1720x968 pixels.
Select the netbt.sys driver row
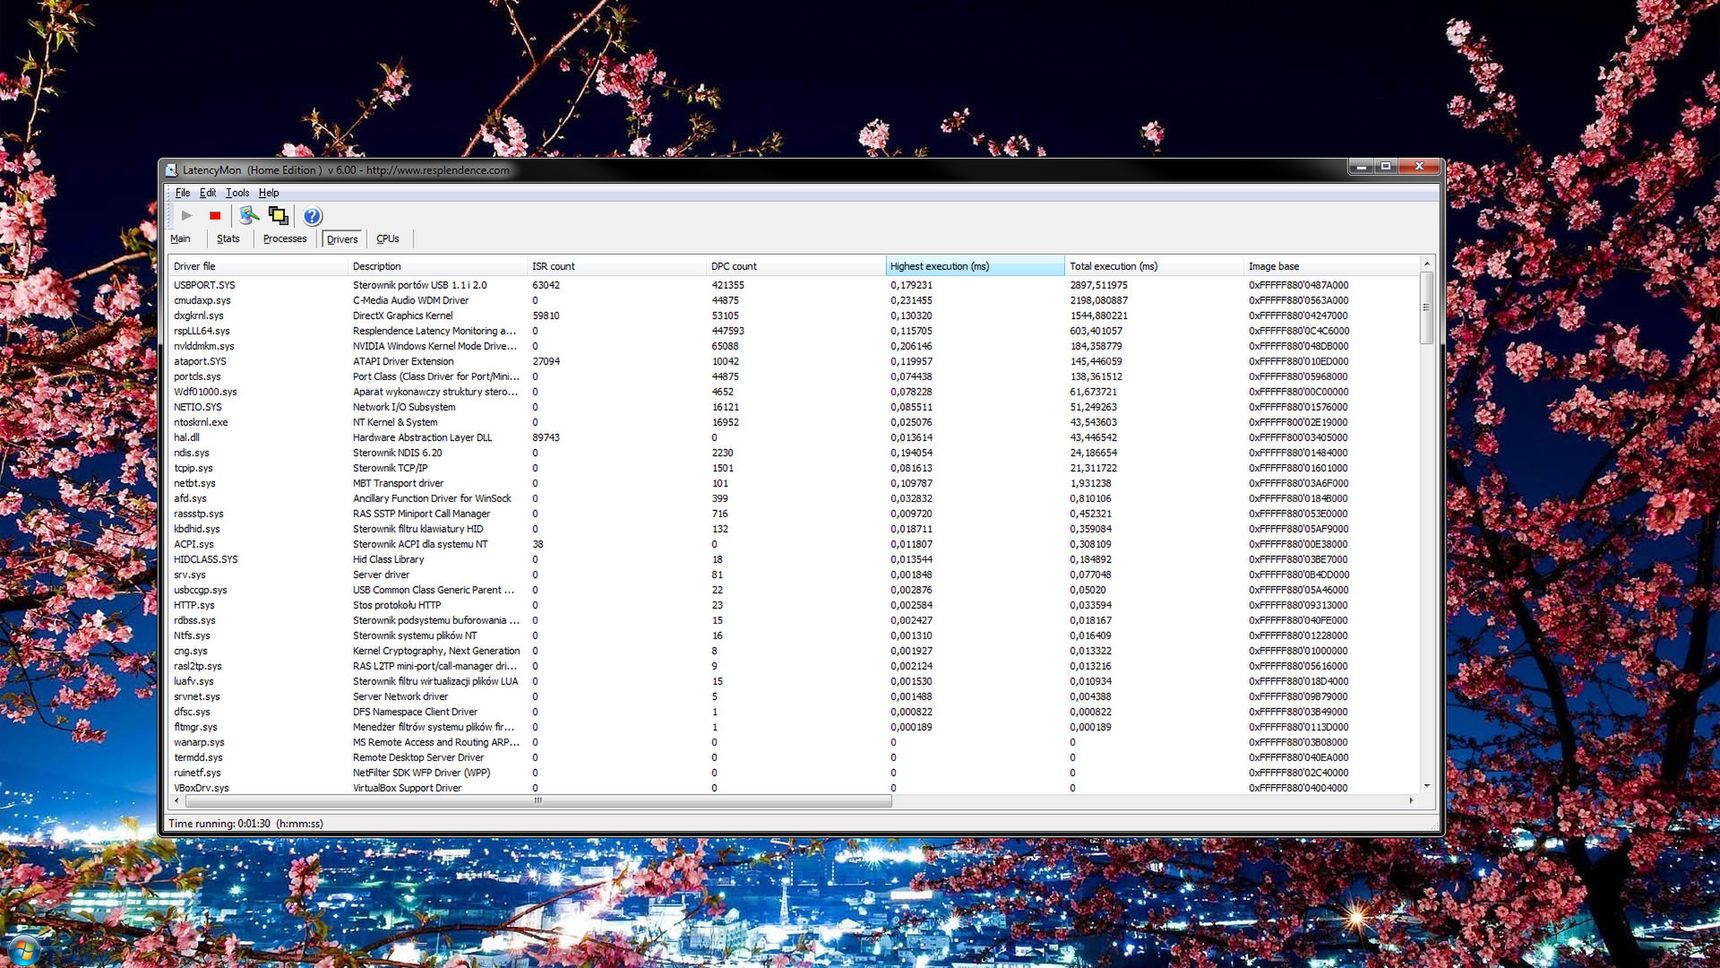tap(794, 483)
